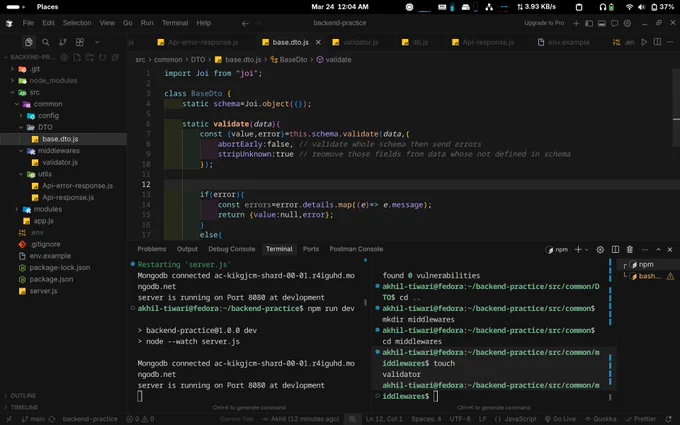Switch to the Api-error-response.js tab
The width and height of the screenshot is (680, 425).
click(x=198, y=42)
